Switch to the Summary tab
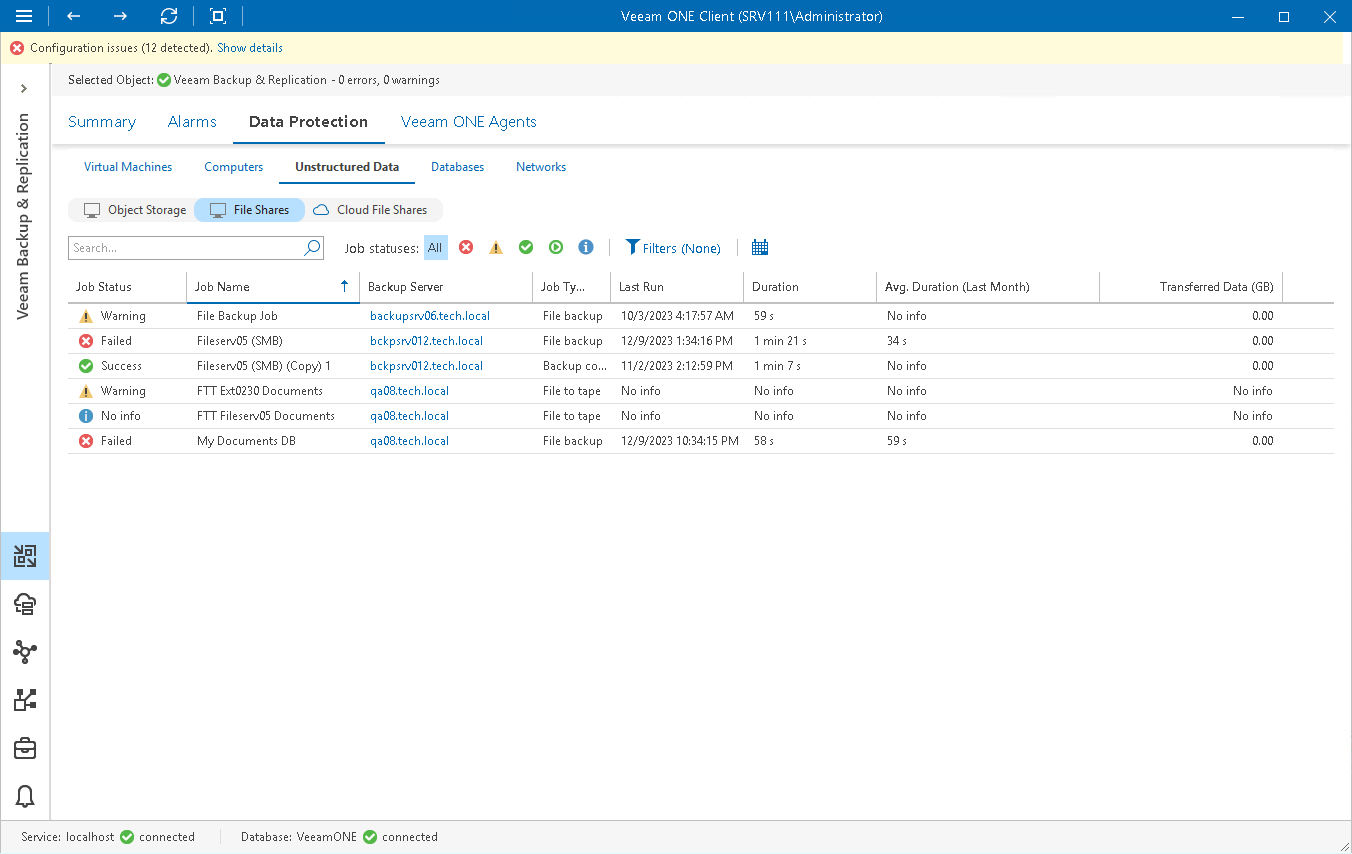 click(102, 122)
